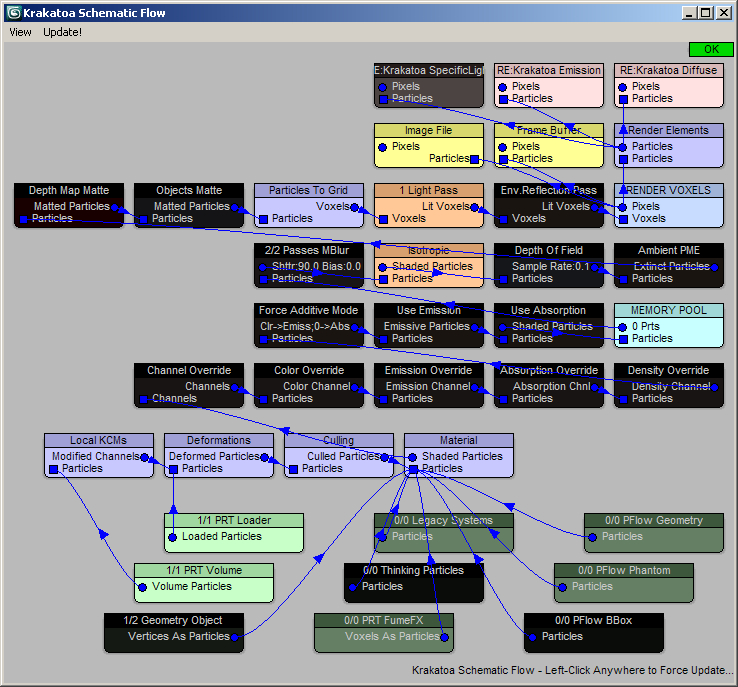This screenshot has height=687, width=738.
Task: Click the 0/0 Legacy Systems node header
Action: [444, 520]
